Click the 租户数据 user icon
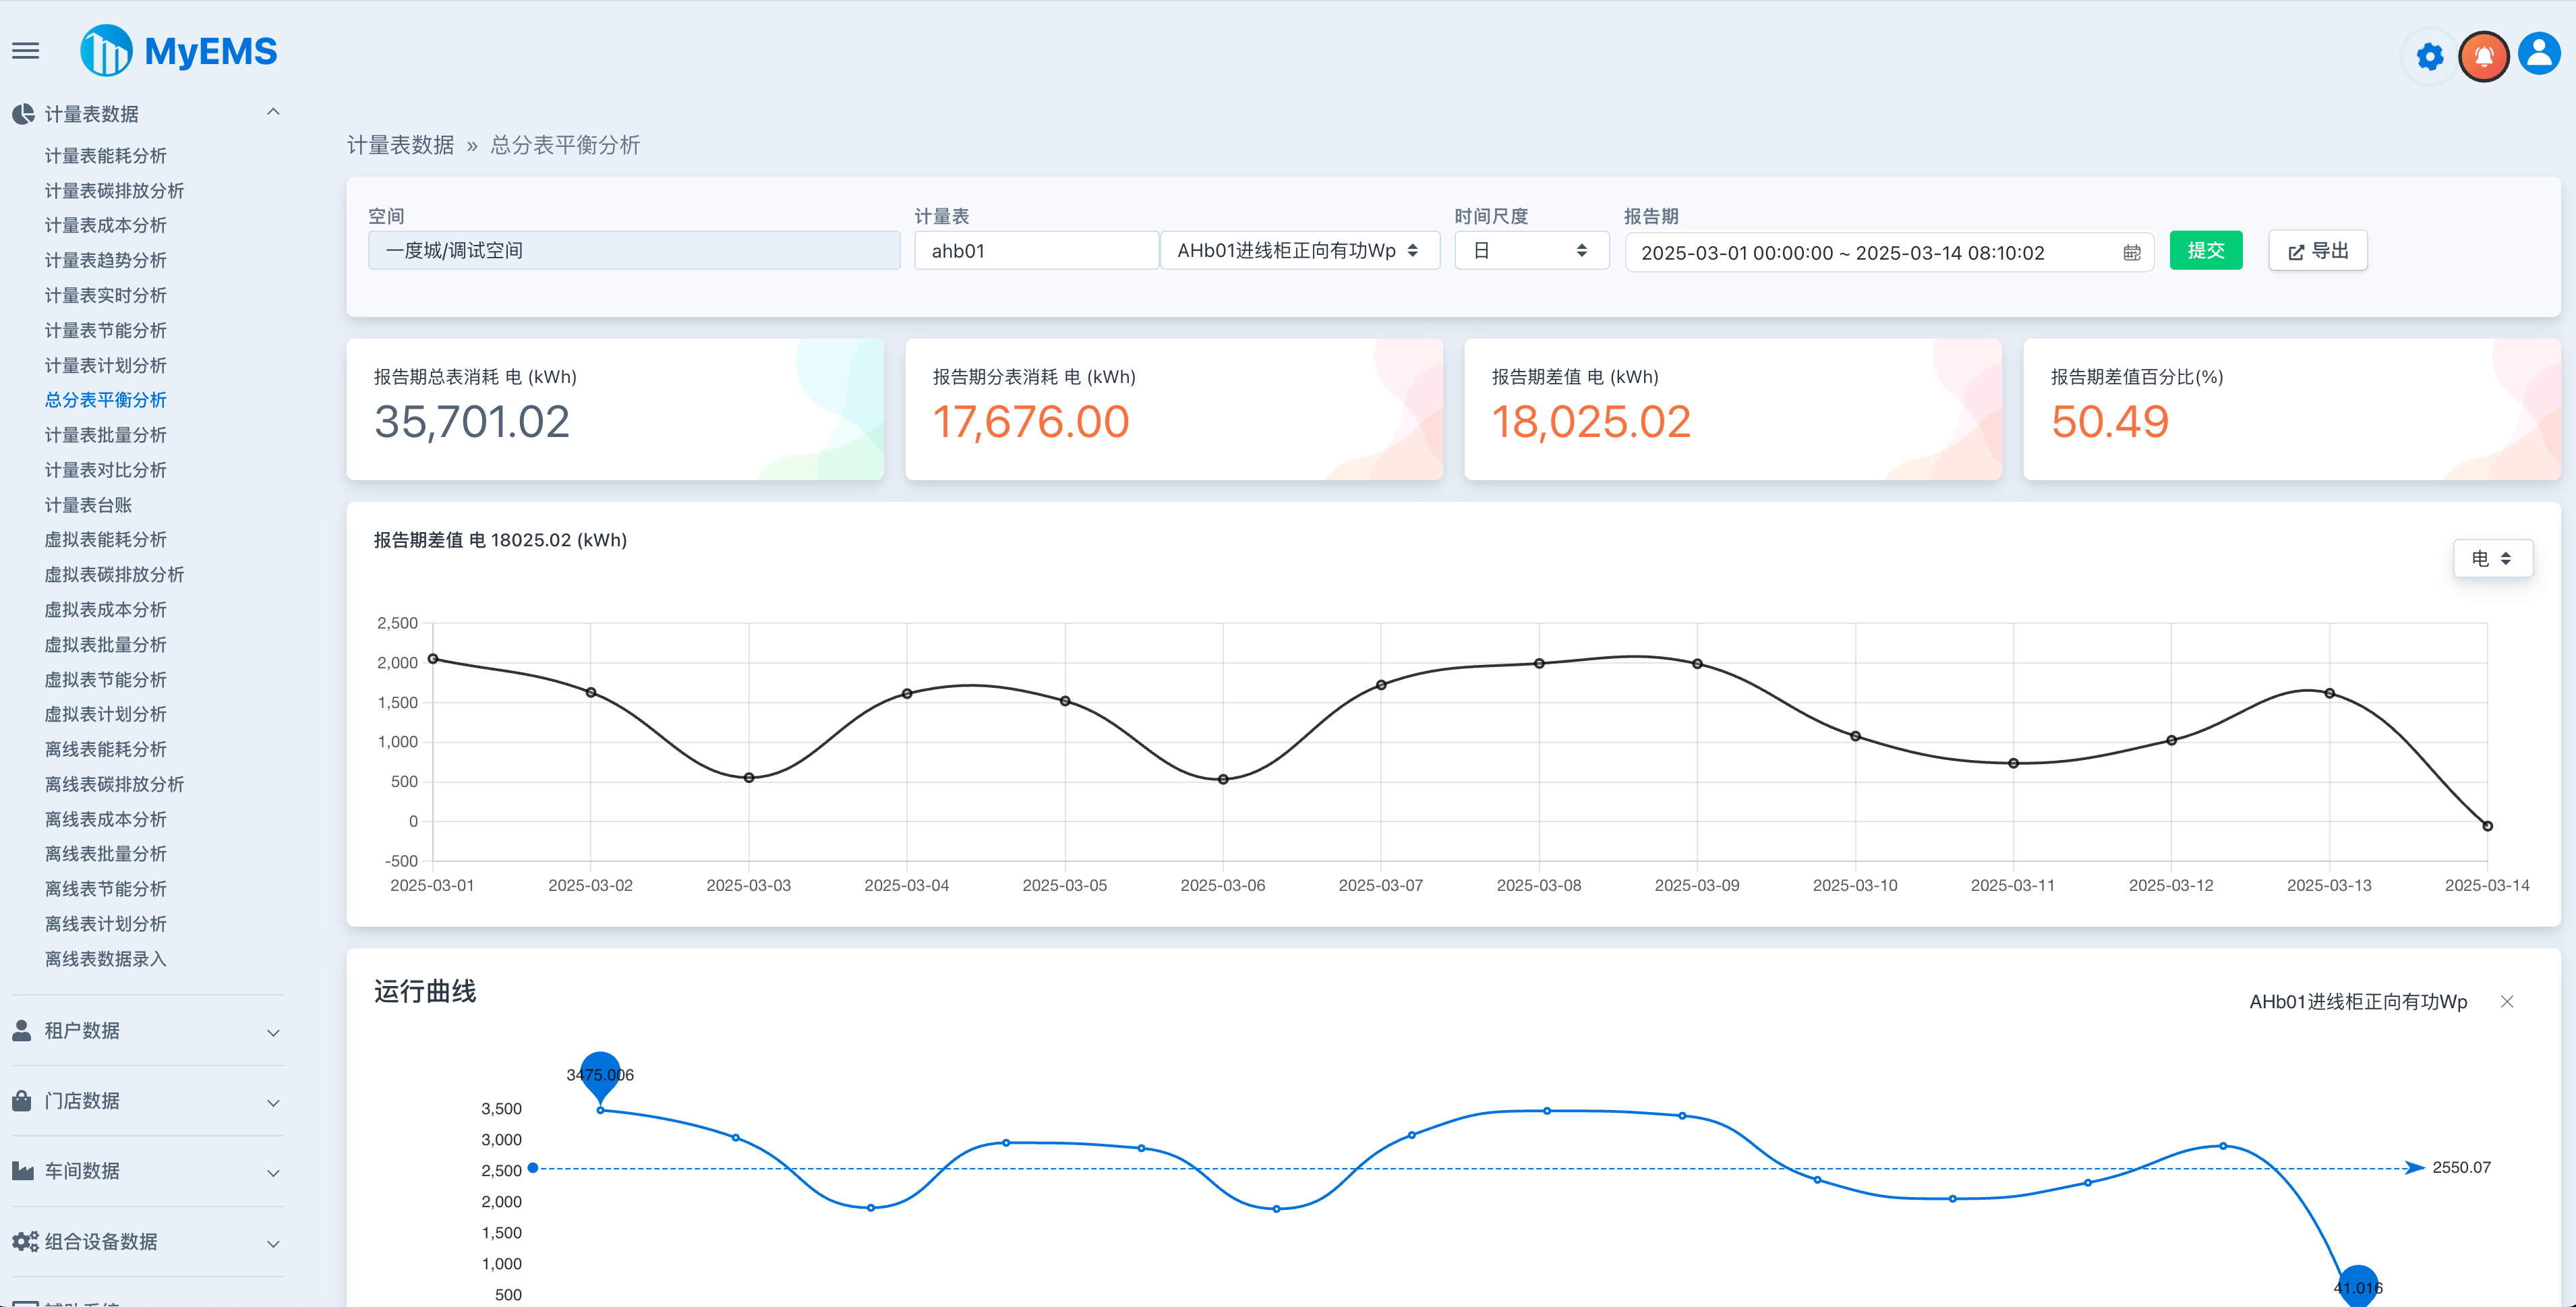Screen dimensions: 2576x1307 click(22, 1030)
